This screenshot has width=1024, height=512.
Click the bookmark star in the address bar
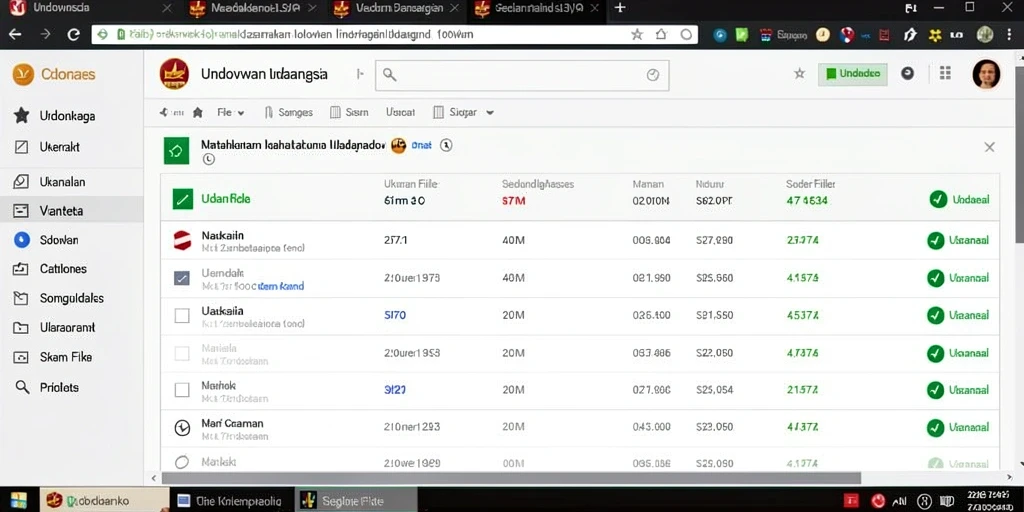click(637, 35)
